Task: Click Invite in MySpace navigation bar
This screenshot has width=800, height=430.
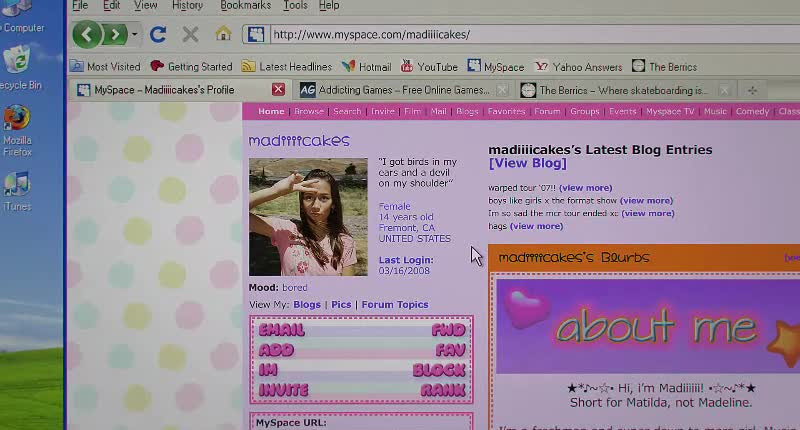Action: click(x=383, y=111)
